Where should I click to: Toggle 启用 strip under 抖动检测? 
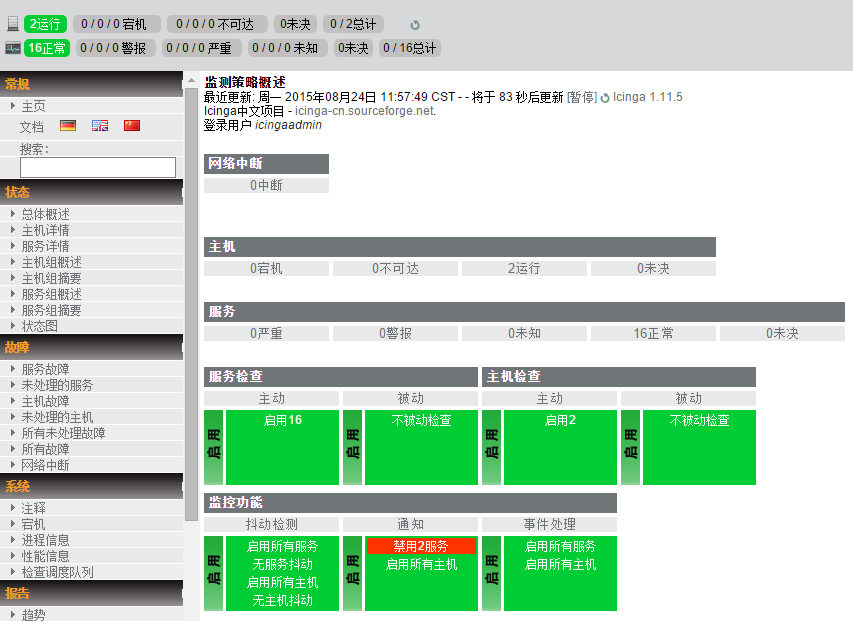214,573
